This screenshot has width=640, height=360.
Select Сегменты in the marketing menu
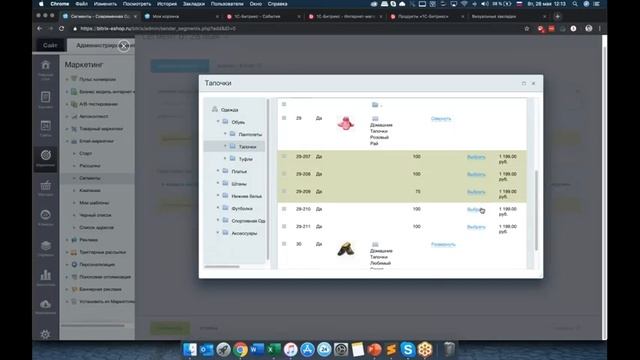click(x=90, y=178)
